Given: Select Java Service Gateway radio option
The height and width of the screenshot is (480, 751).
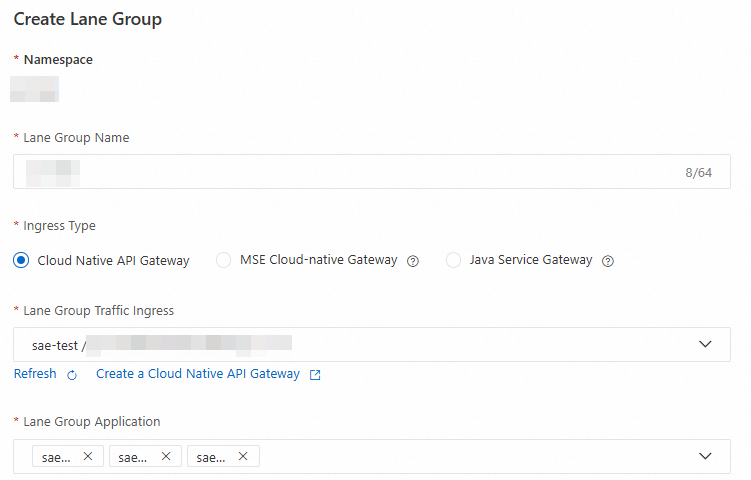Looking at the screenshot, I should [x=453, y=260].
